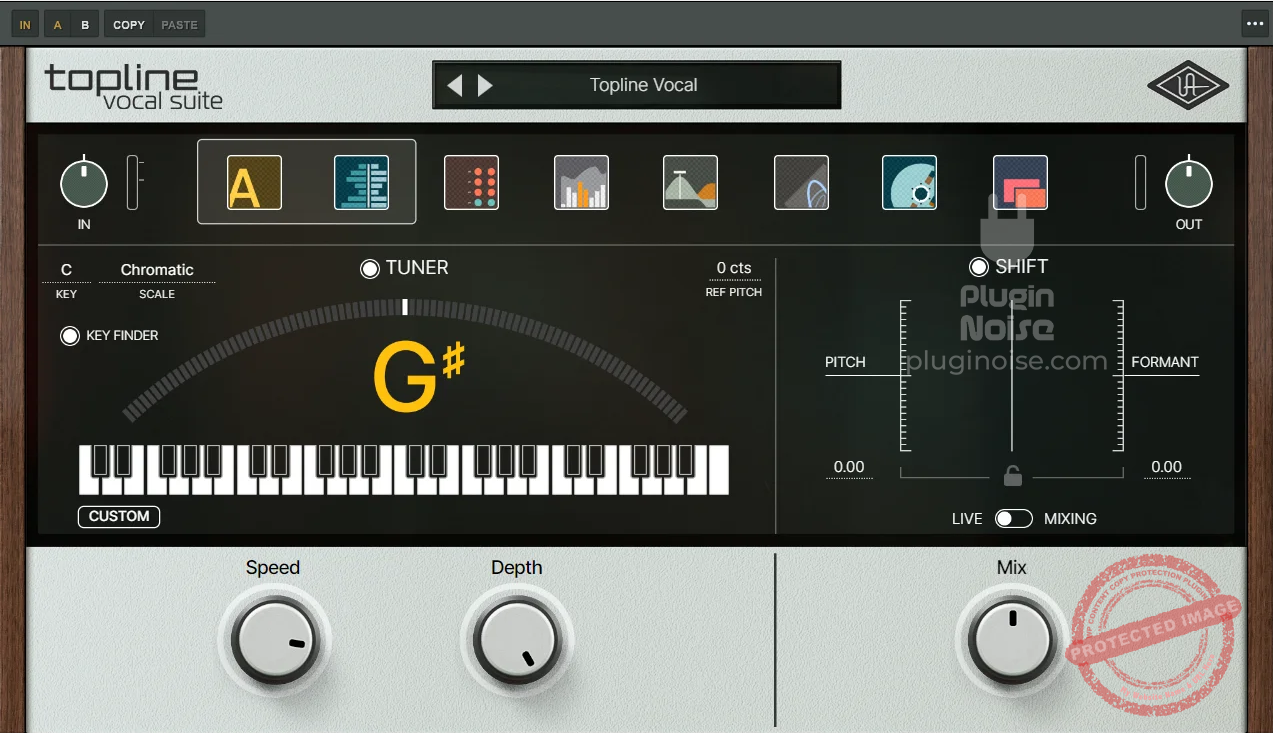Click the pitch/formant link padlock icon
The height and width of the screenshot is (733, 1273).
(x=1012, y=476)
